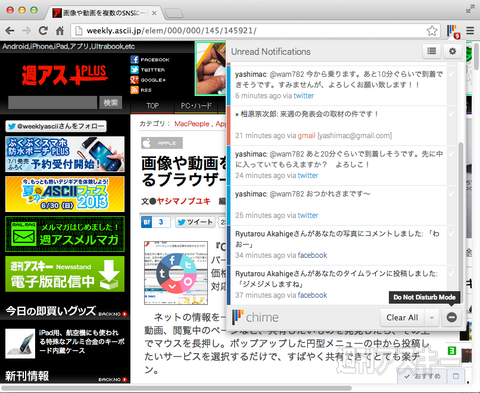Open twitter link in 24 minutes ago item
480x393 pixels.
(x=308, y=175)
